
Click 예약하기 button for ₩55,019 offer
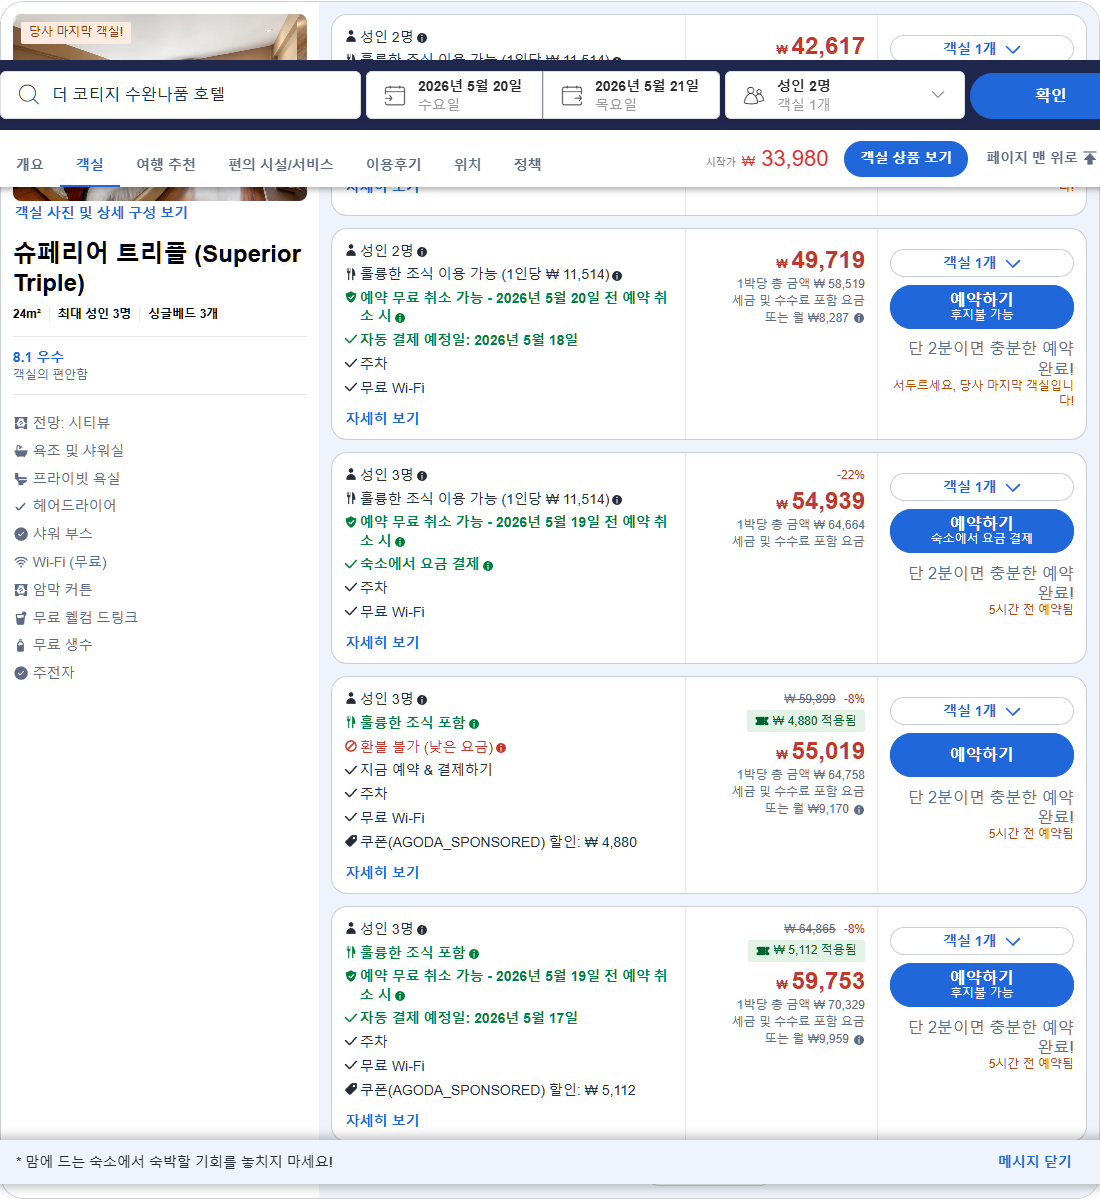[x=982, y=755]
